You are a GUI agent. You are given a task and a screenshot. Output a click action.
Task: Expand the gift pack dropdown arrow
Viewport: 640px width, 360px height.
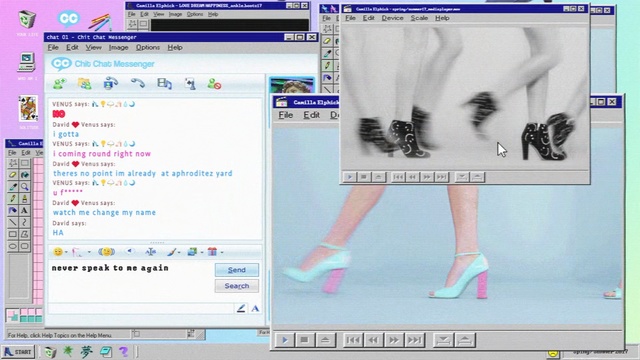pos(222,252)
